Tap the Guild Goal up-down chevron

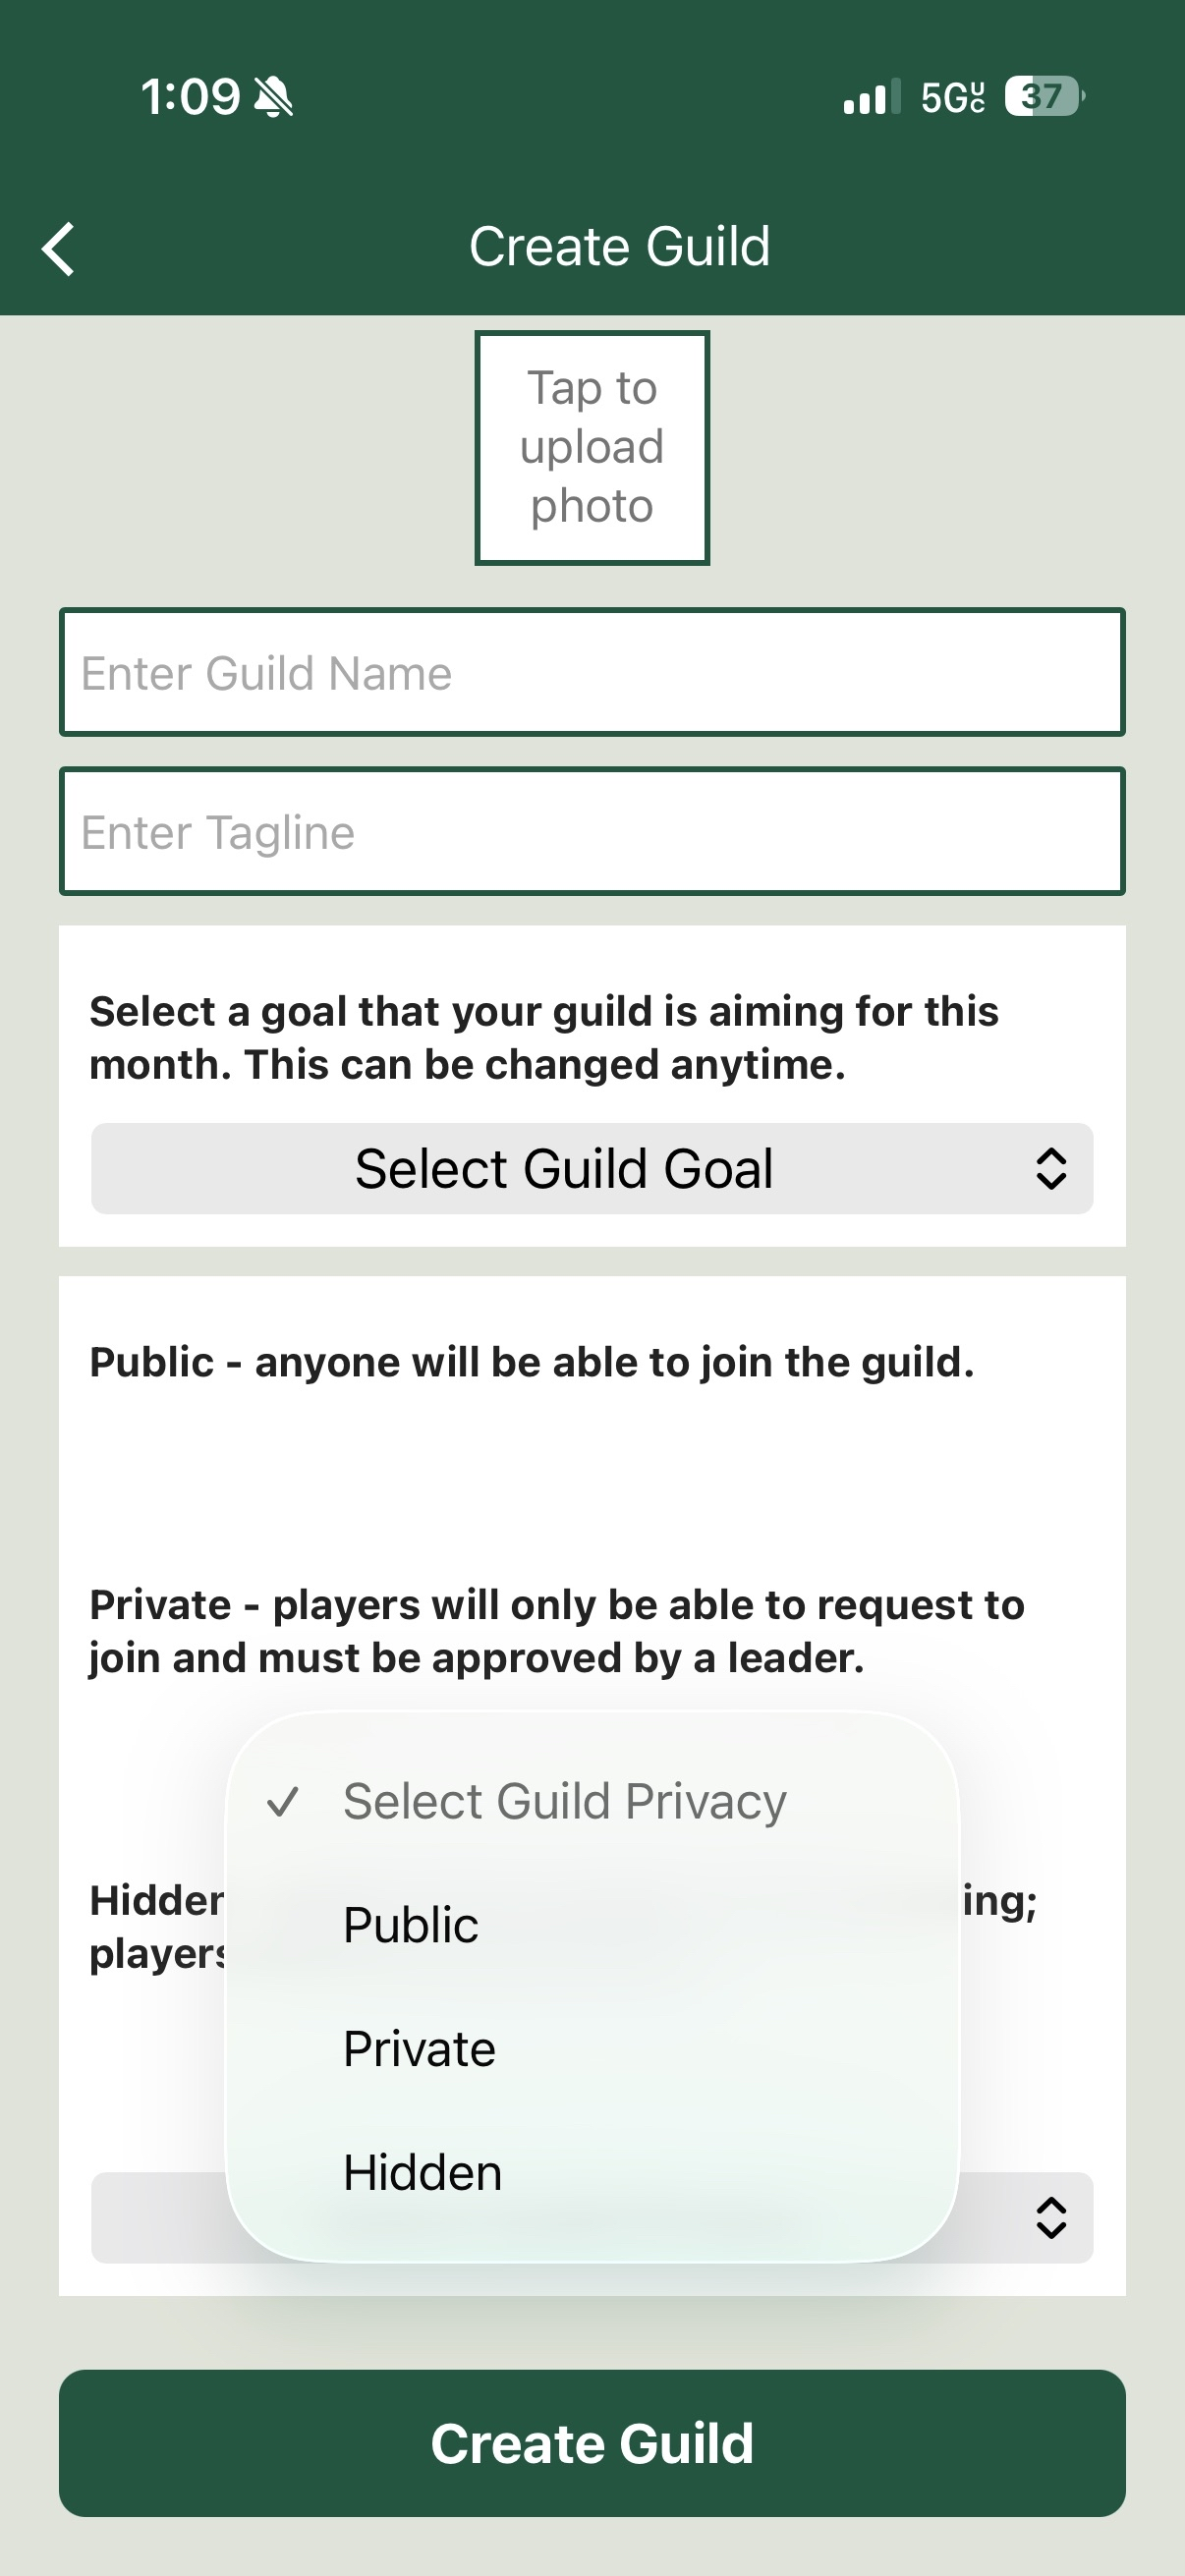click(x=1051, y=1168)
